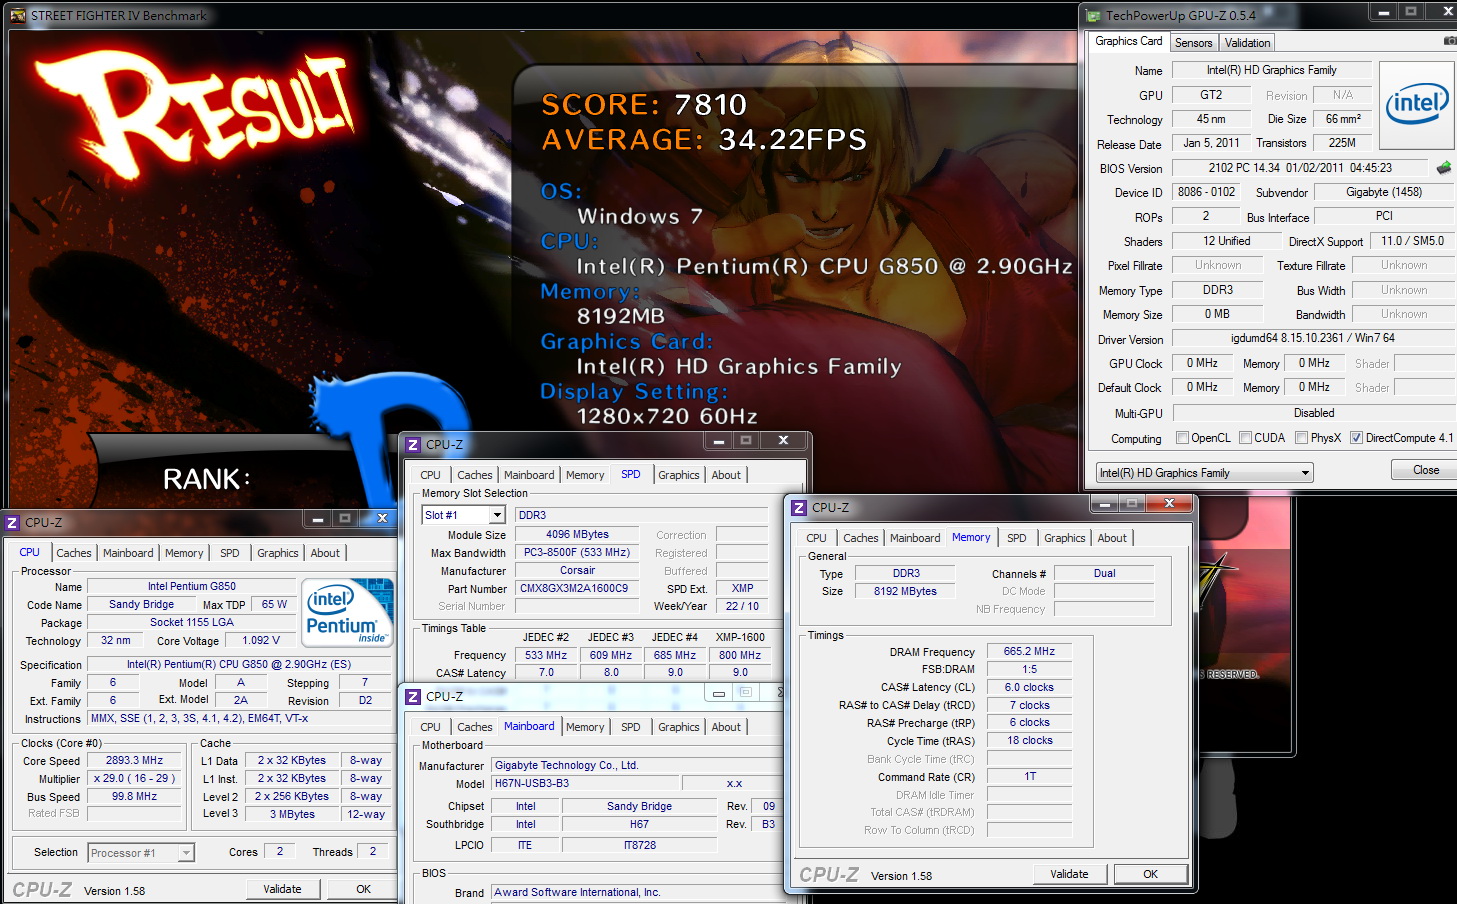Select the CPU tab in the CPU-Z Memory window
Viewport: 1457px width, 904px height.
pos(816,538)
